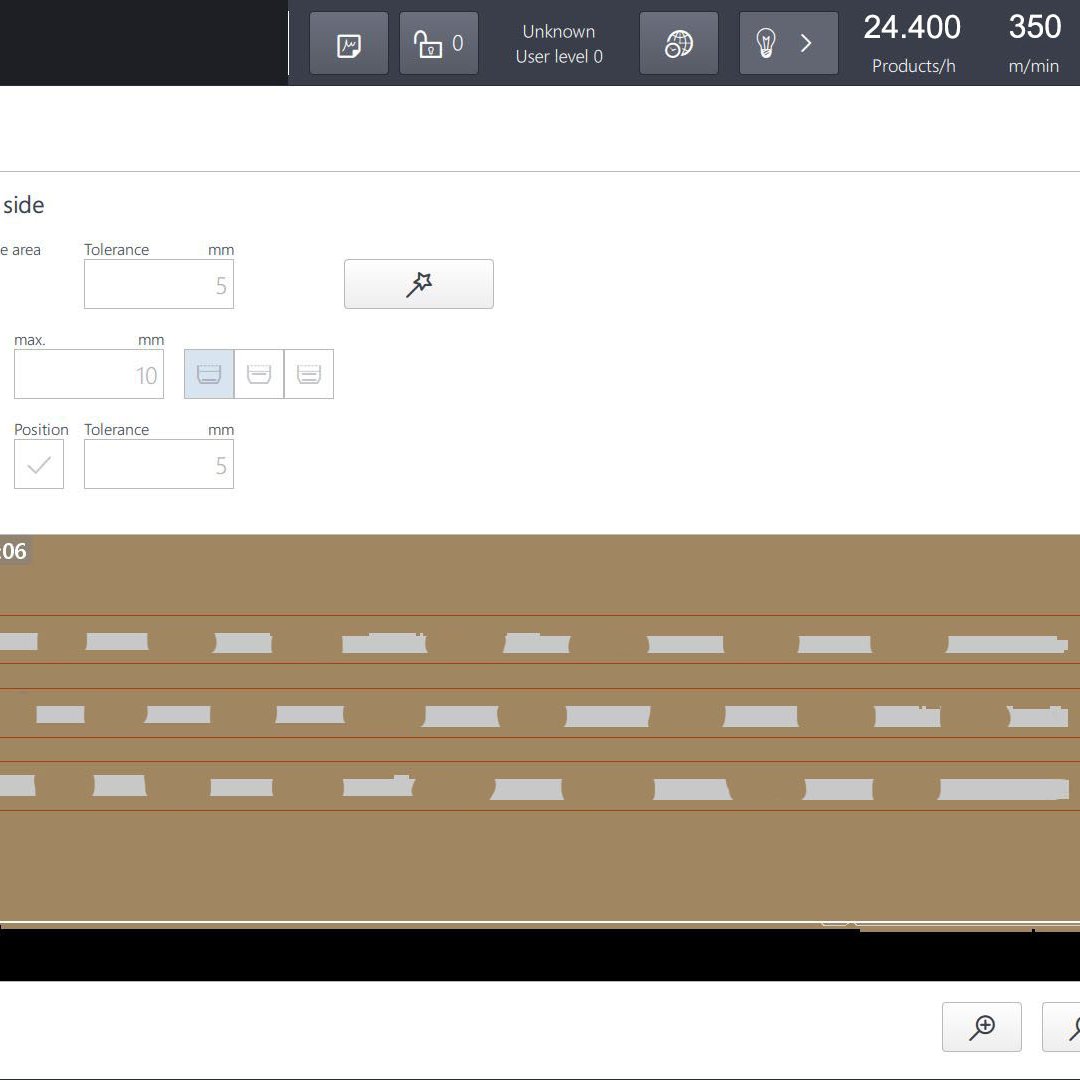
Task: Open the globe language and time button
Action: point(678,43)
